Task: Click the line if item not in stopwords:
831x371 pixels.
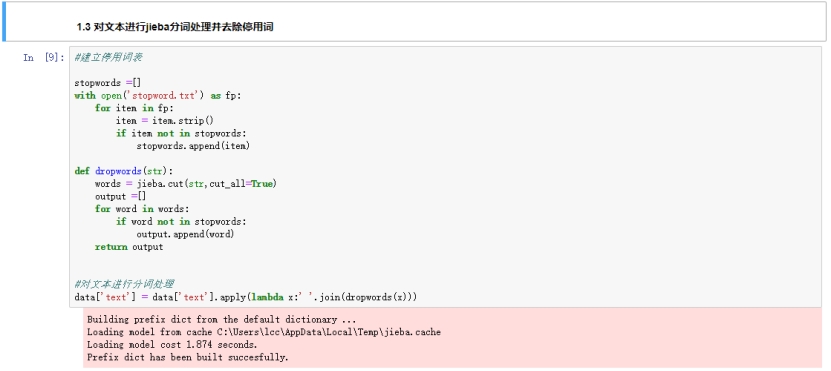Action: (181, 134)
